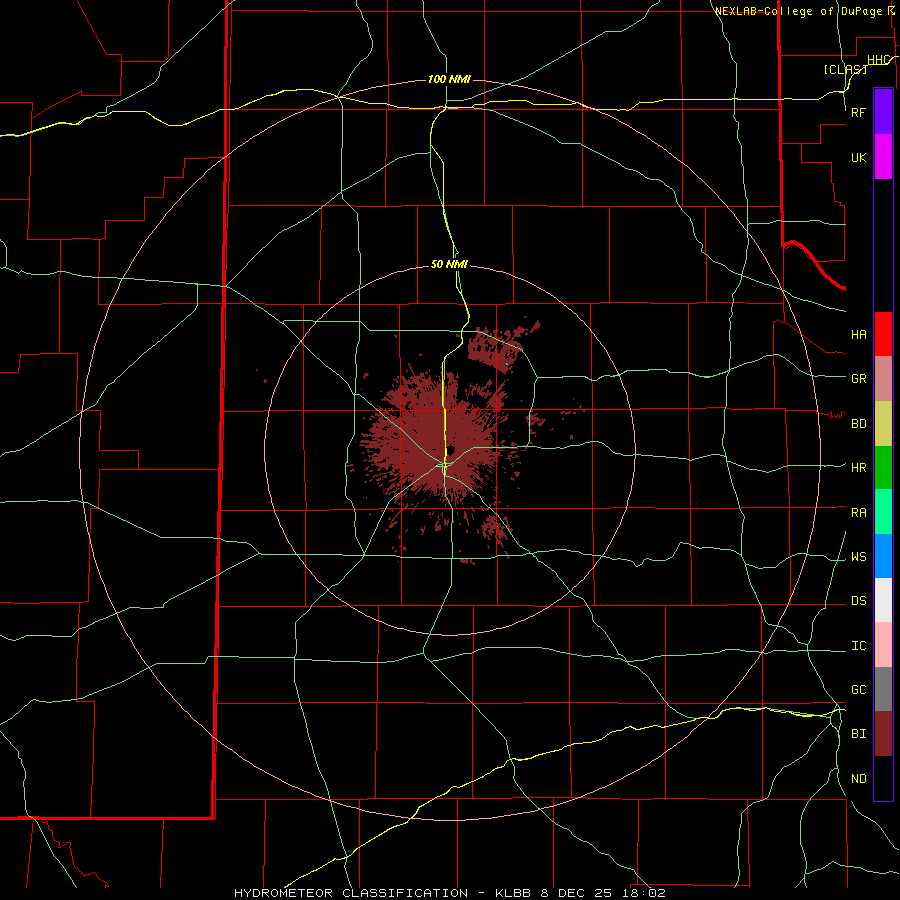The width and height of the screenshot is (900, 900).
Task: Click the HR green color swatch
Action: [x=883, y=468]
